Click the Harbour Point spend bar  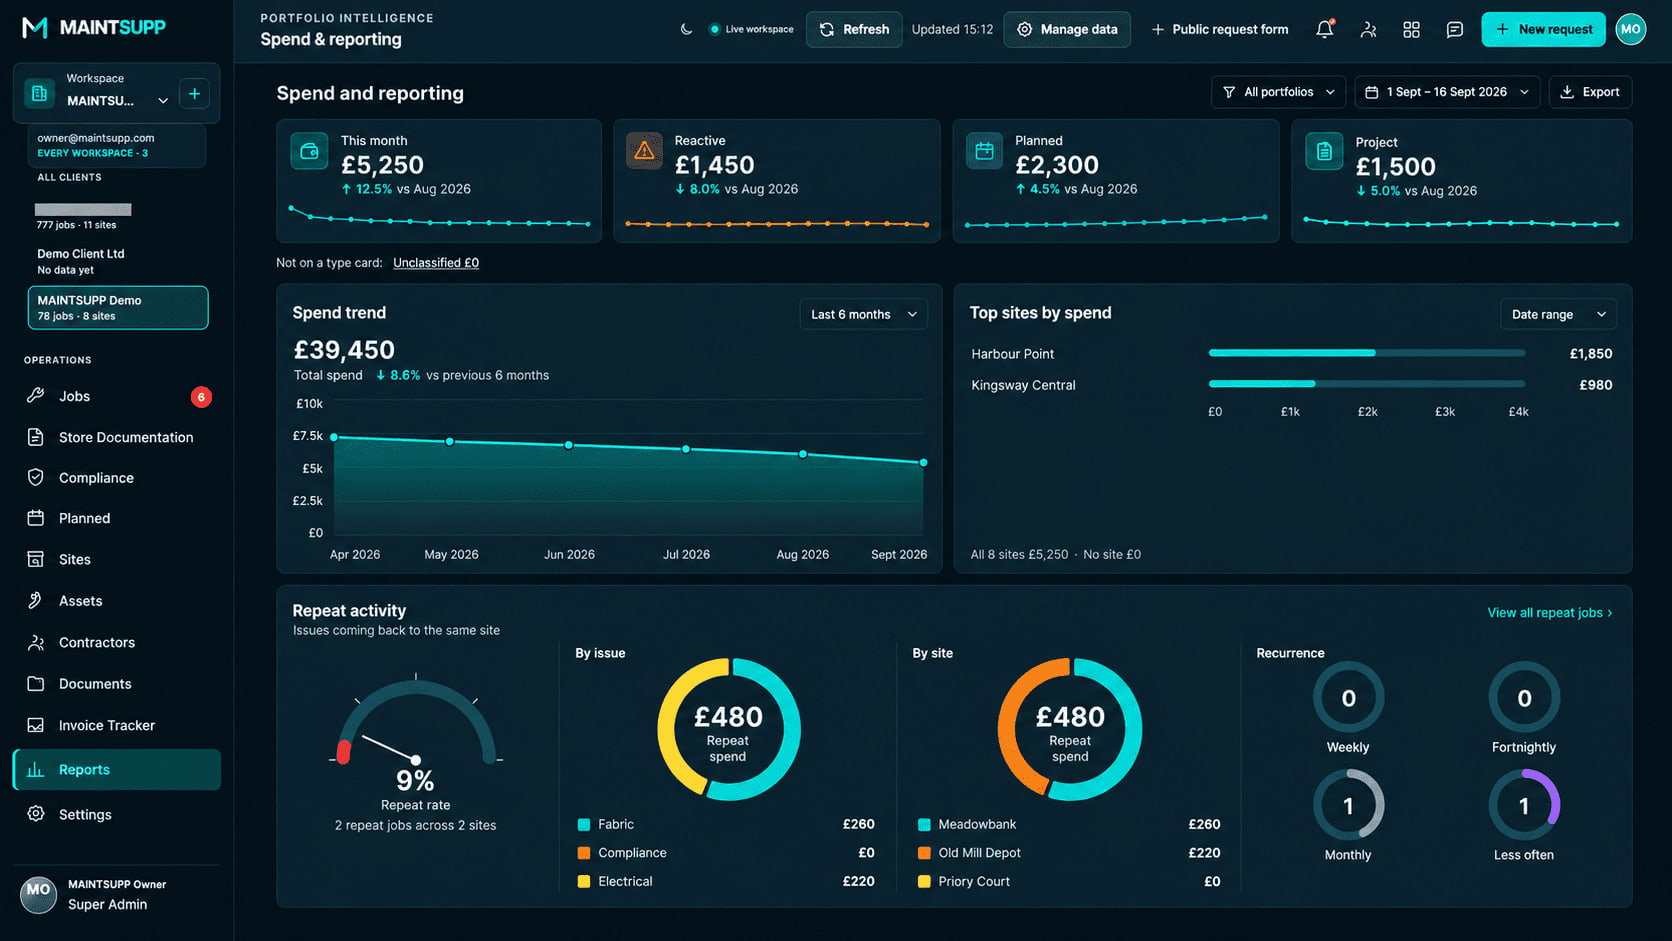[x=1366, y=353]
